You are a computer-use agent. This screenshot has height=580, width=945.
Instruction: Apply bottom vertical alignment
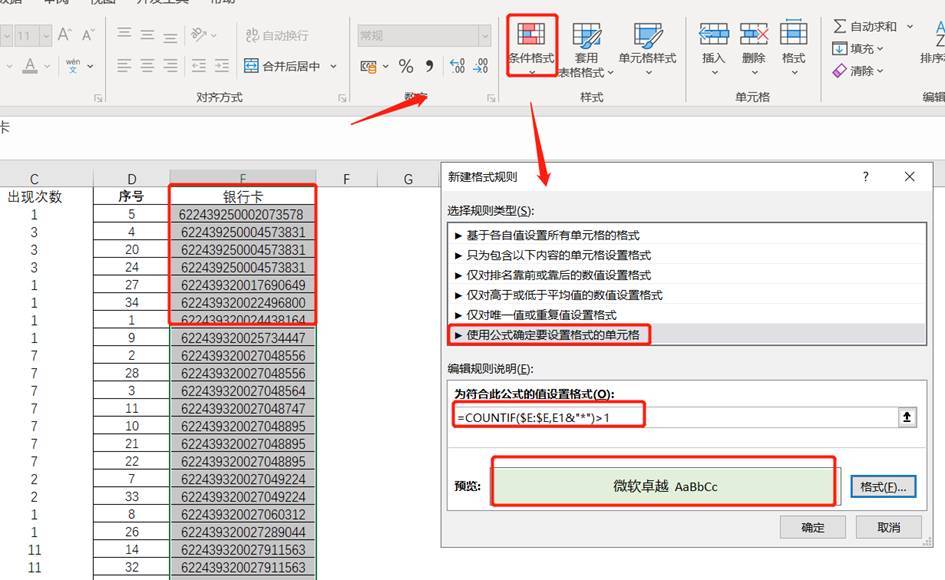171,36
